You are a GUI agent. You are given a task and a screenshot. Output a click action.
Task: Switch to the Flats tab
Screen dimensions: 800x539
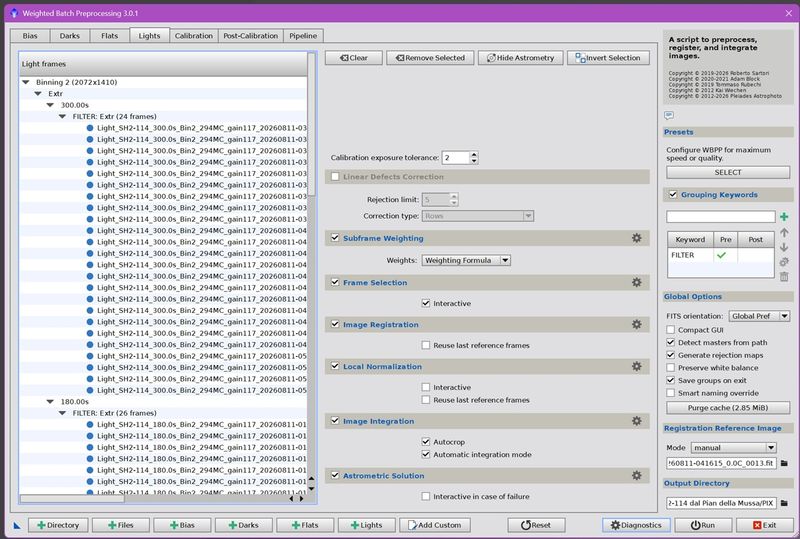coord(109,36)
